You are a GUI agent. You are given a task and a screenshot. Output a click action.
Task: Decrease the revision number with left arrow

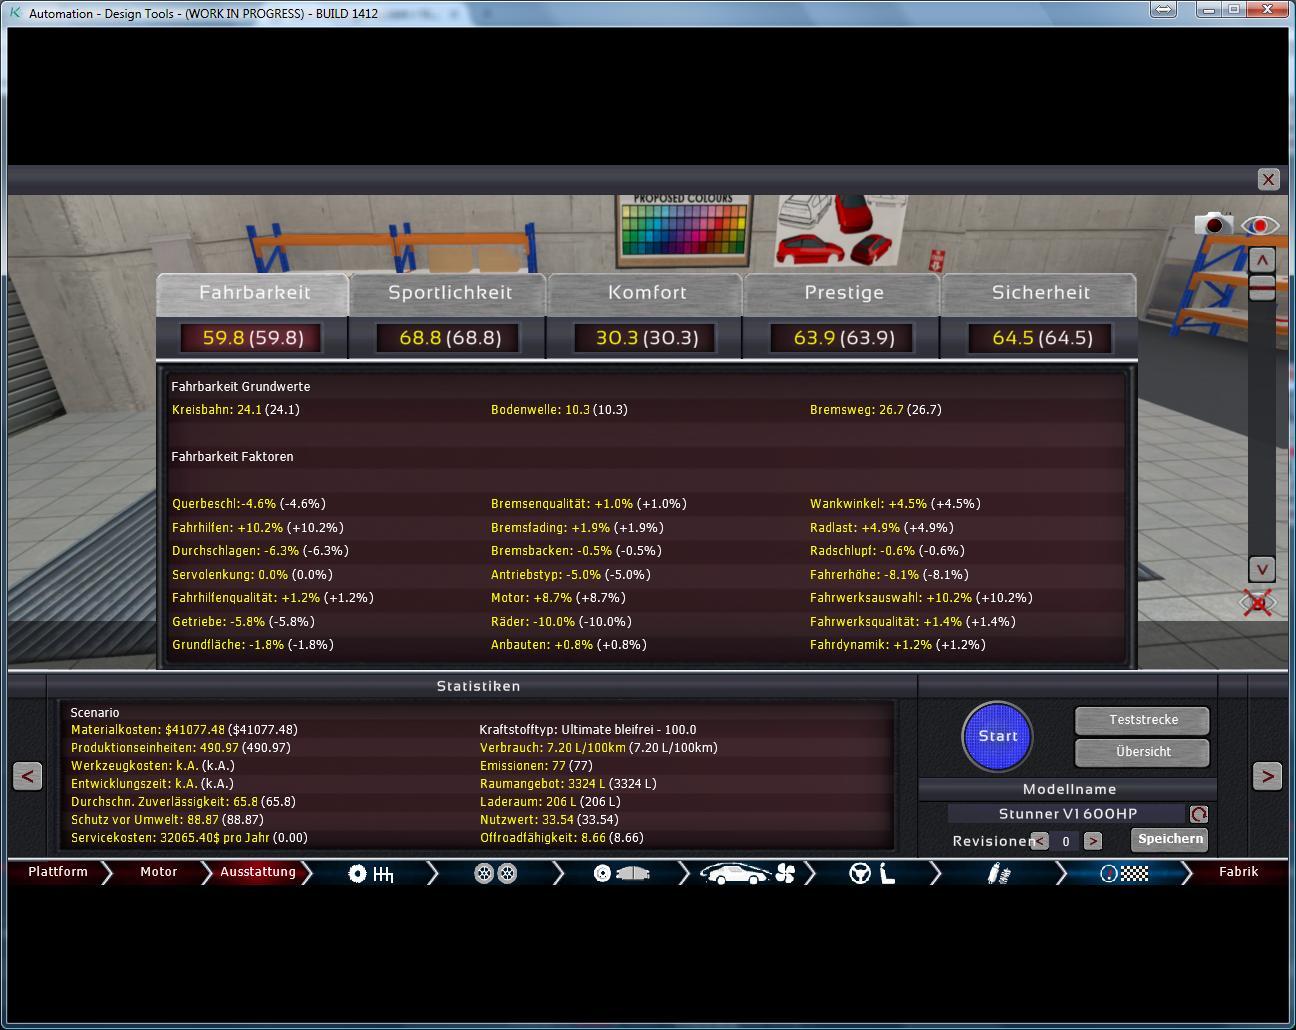coord(1040,841)
